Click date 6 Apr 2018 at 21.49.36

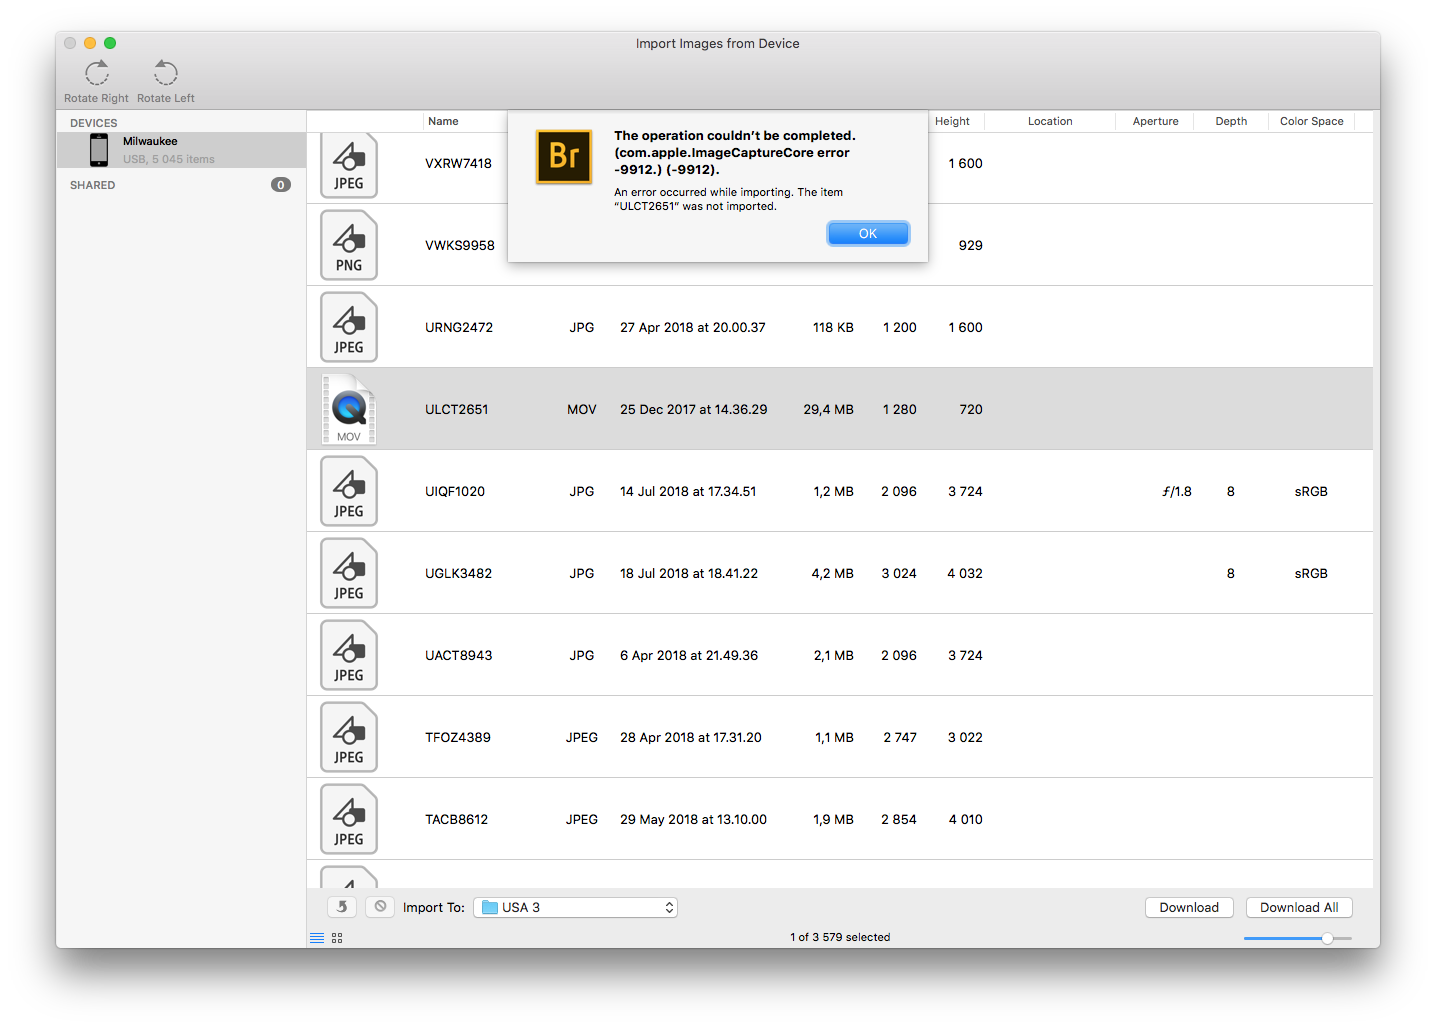(x=689, y=655)
